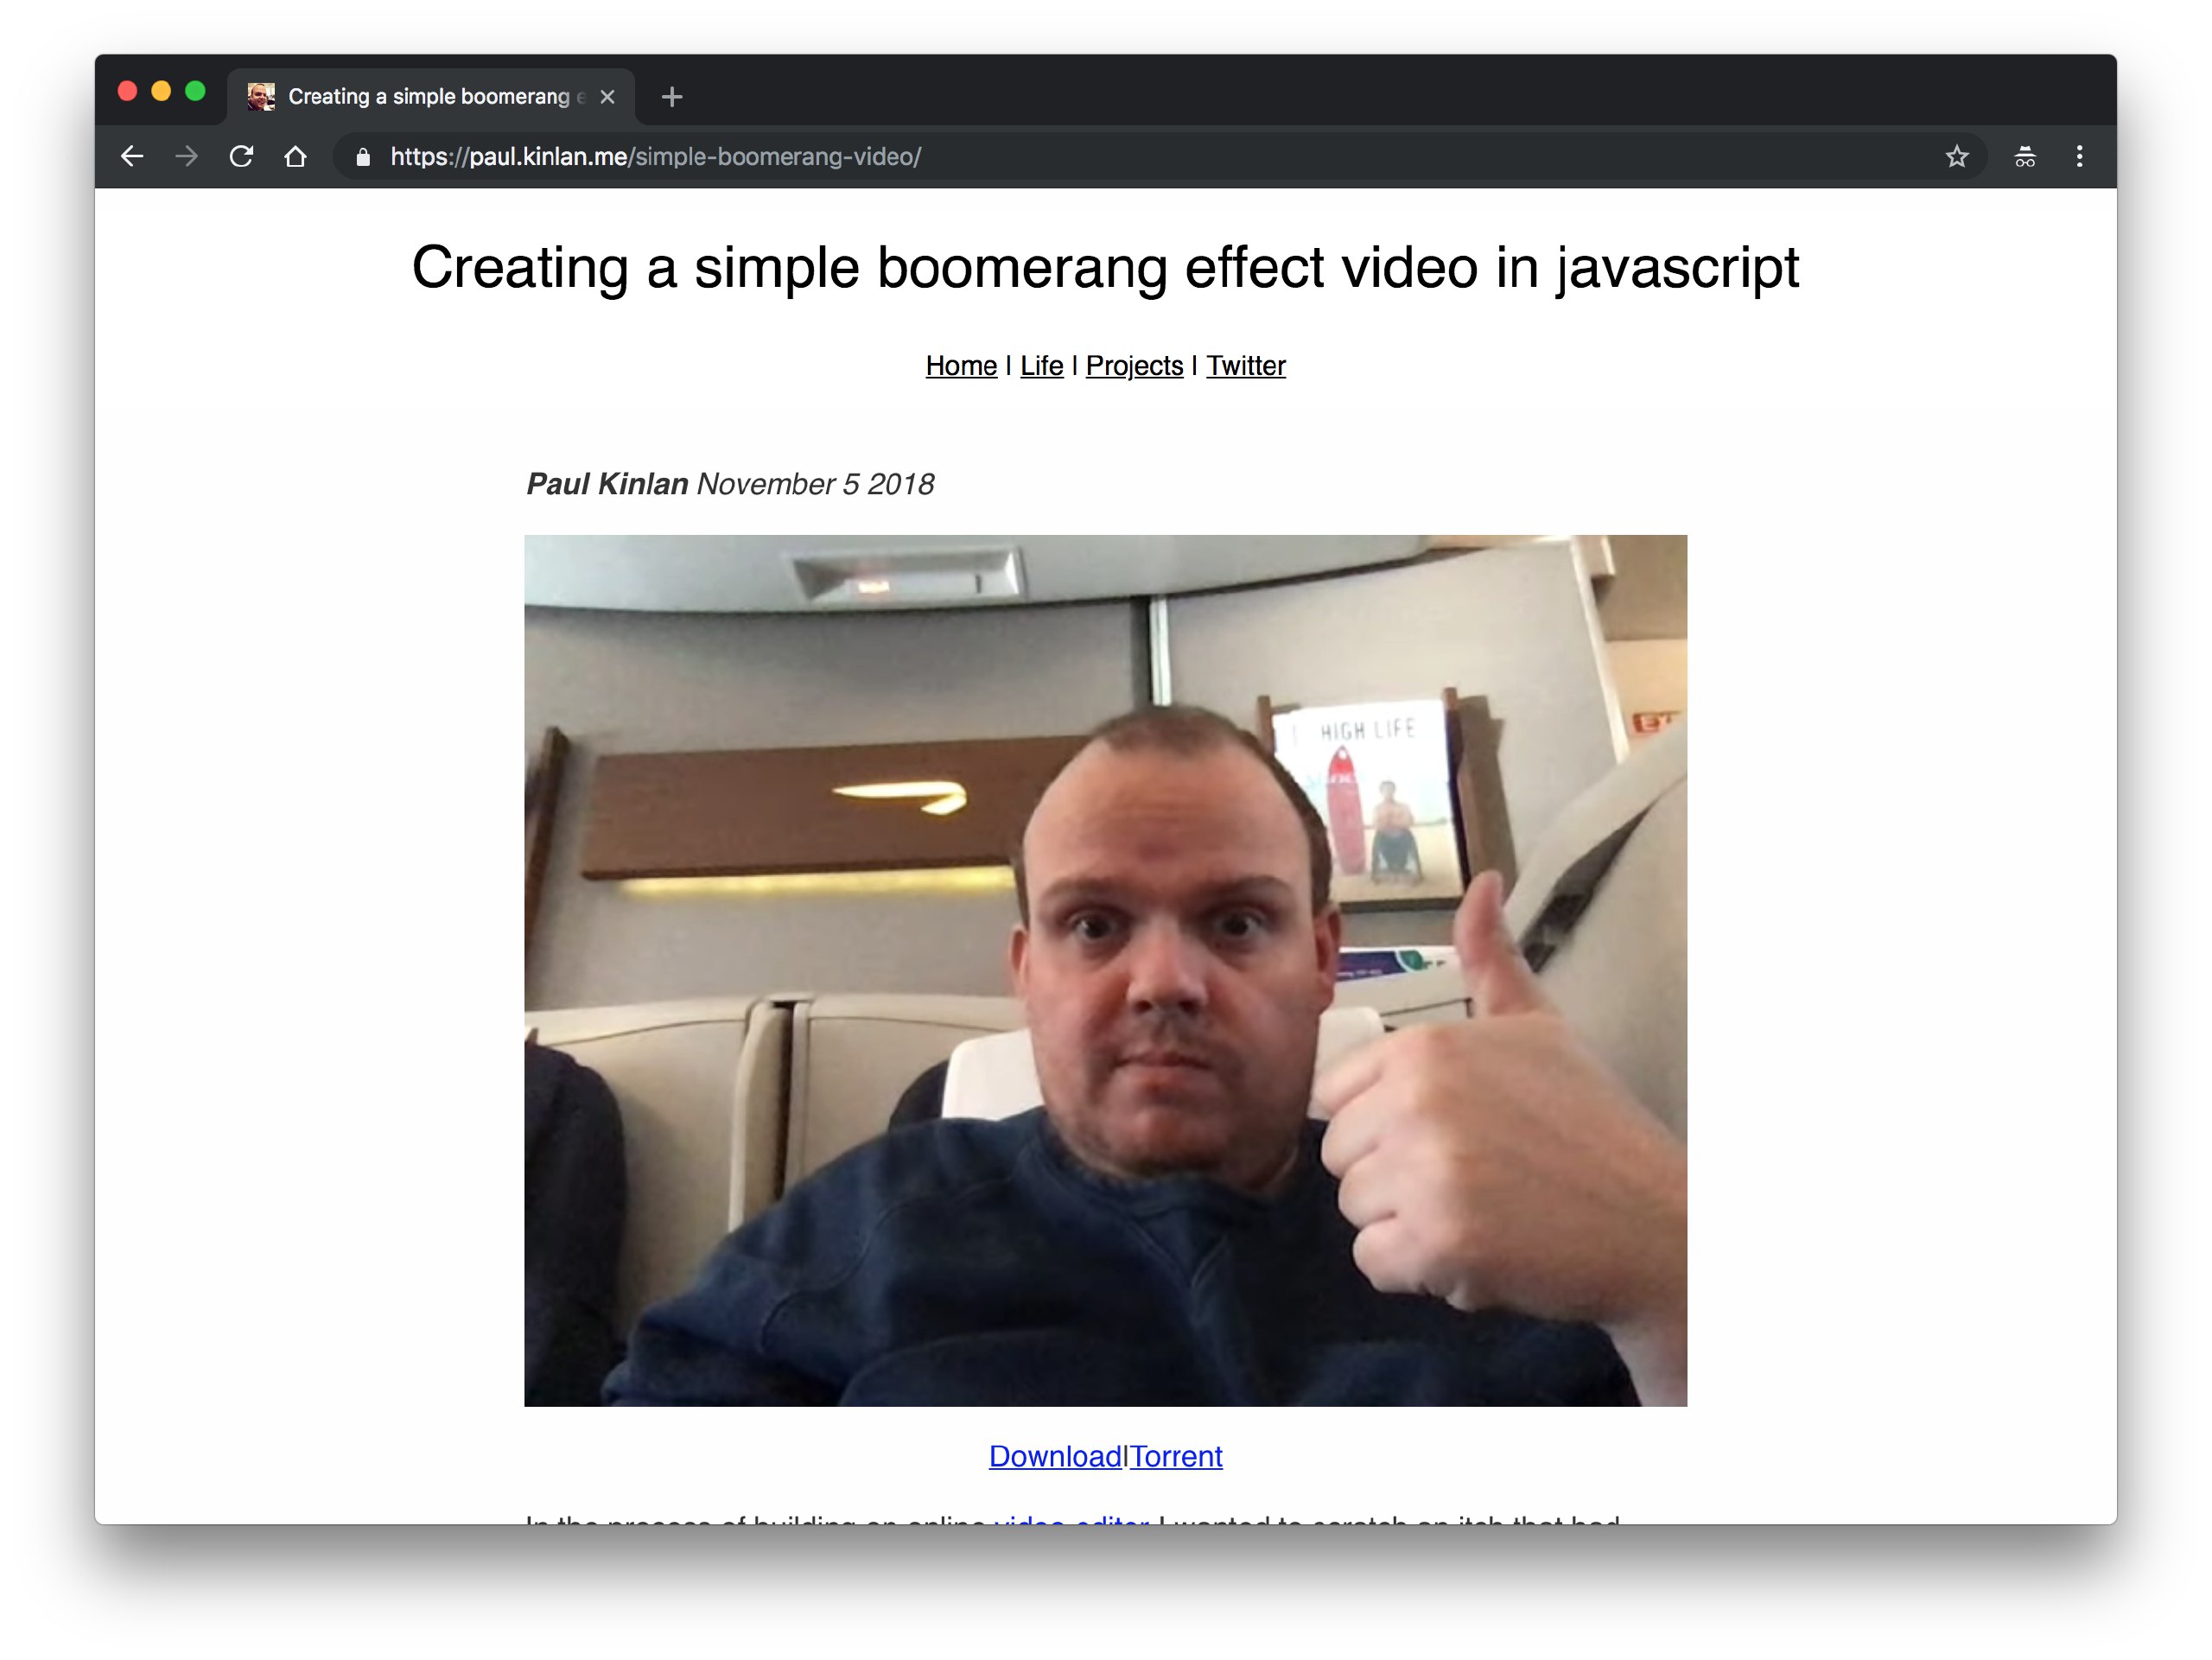Open the home page via house icon
The image size is (2212, 1660).
(295, 157)
